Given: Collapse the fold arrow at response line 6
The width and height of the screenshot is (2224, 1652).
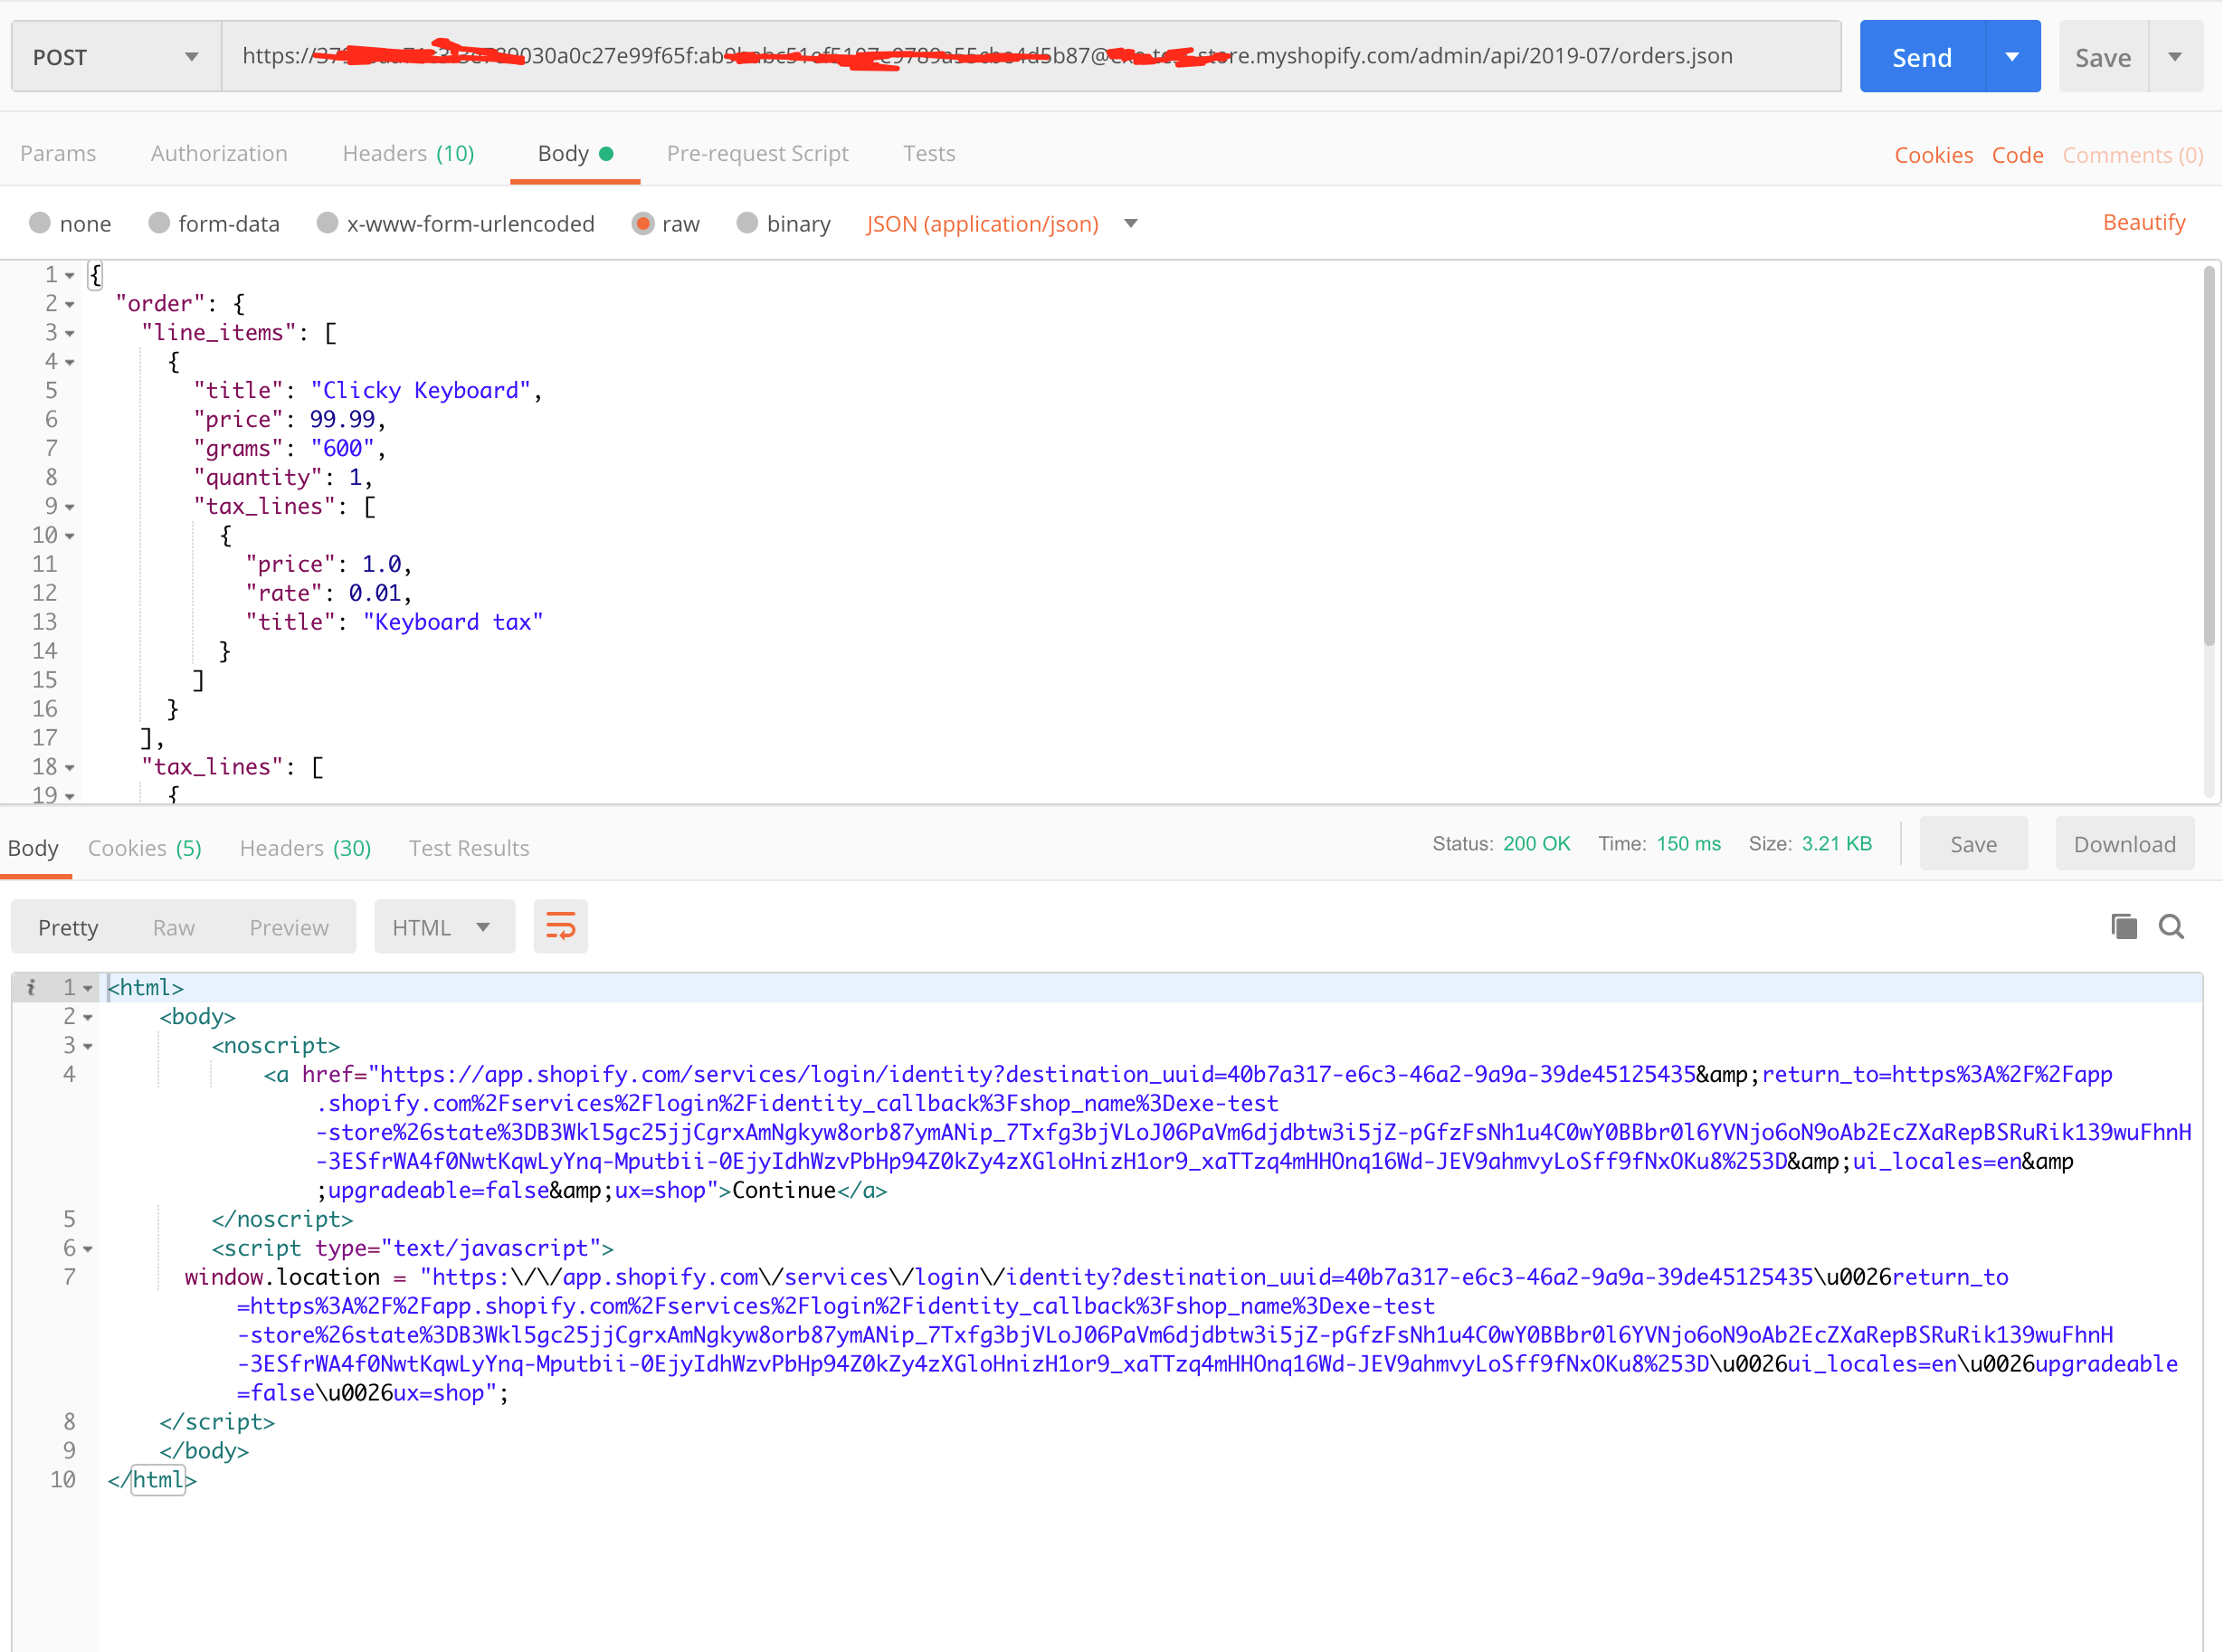Looking at the screenshot, I should (88, 1249).
